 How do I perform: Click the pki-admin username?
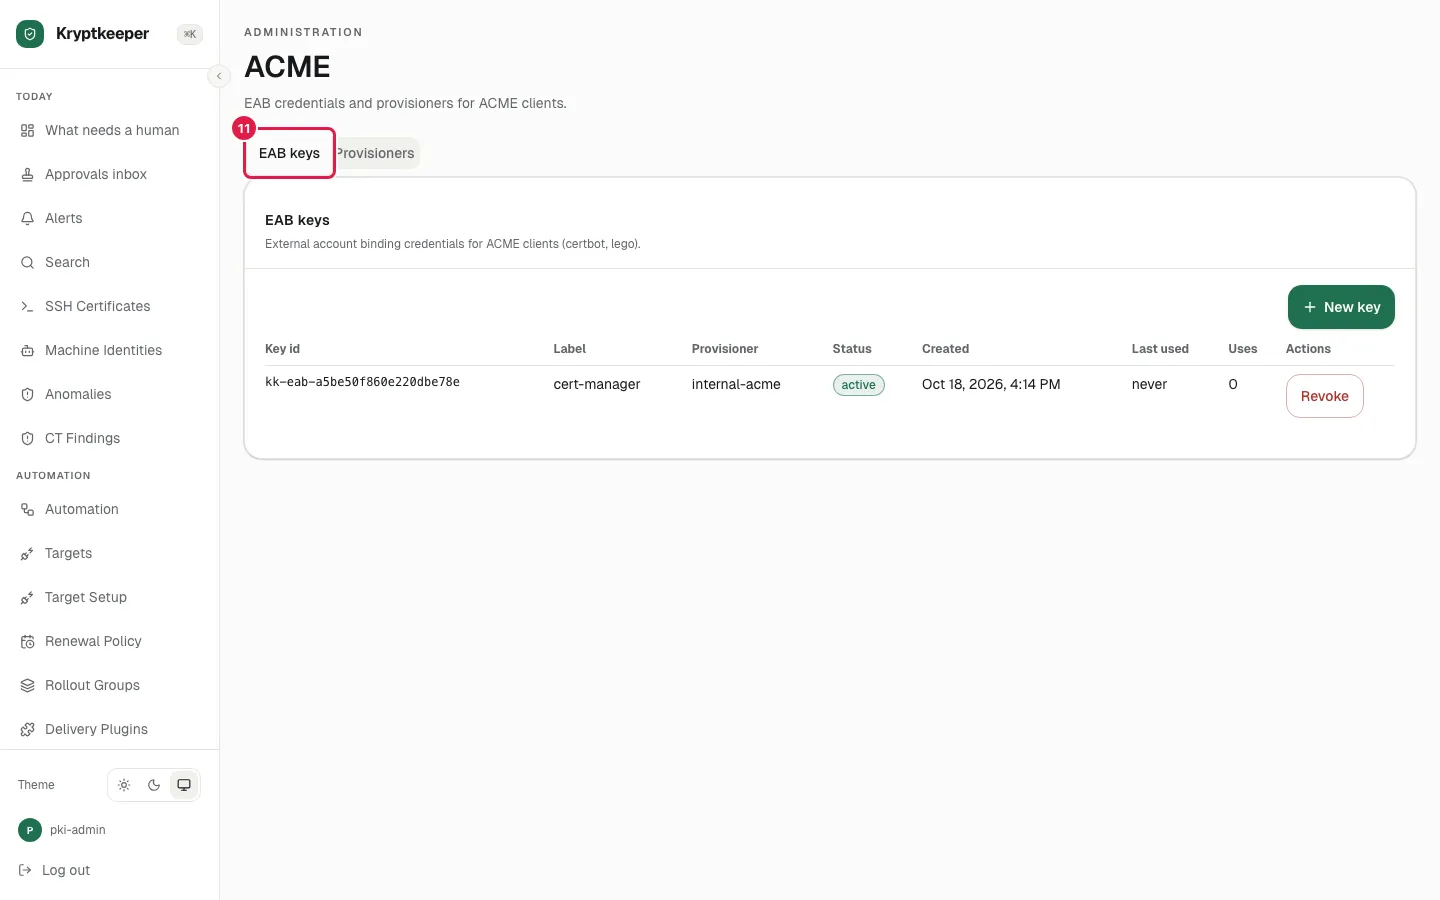pyautogui.click(x=78, y=830)
